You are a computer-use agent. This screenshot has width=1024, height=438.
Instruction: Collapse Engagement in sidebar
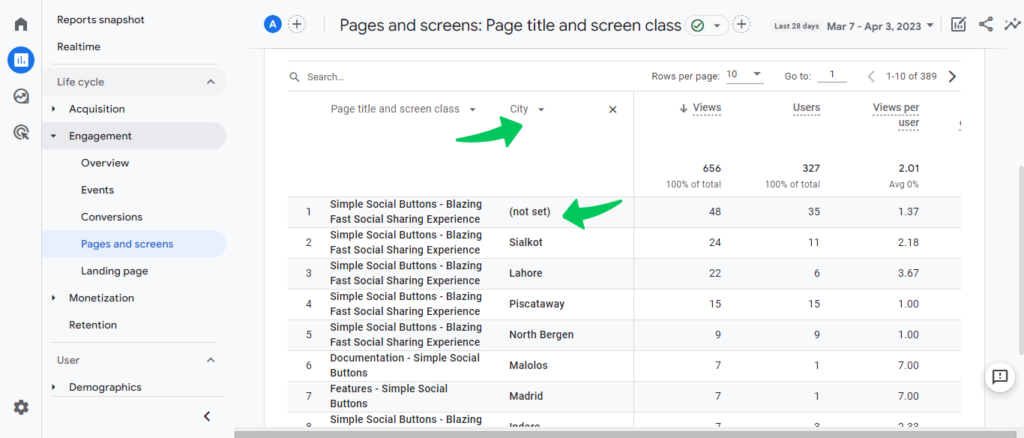(54, 136)
